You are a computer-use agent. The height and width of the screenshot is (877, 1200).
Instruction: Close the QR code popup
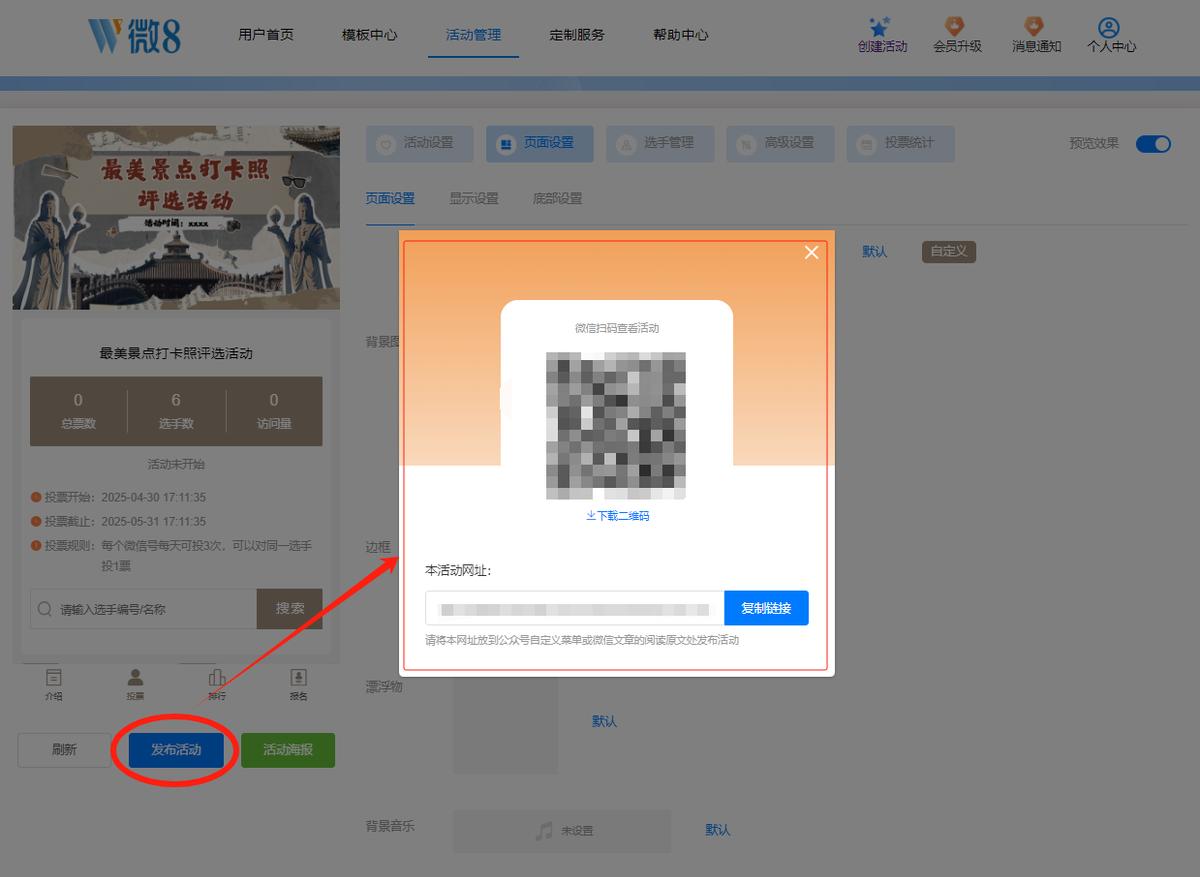pyautogui.click(x=811, y=252)
